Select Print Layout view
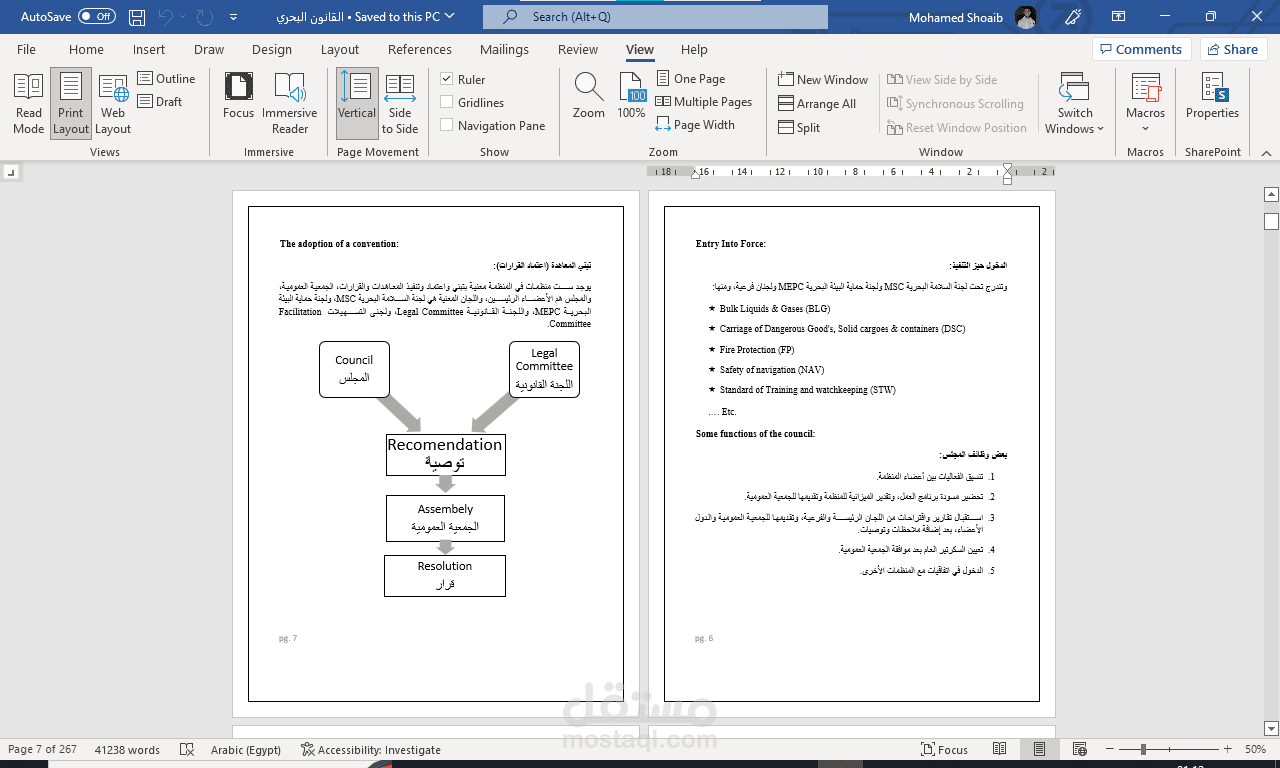1280x768 pixels. coord(71,103)
